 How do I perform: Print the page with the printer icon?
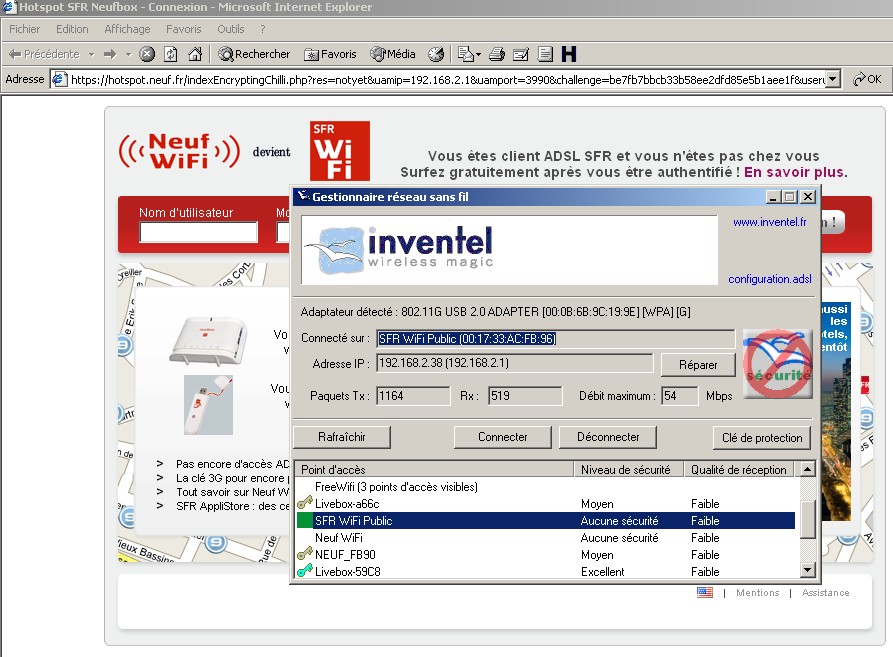(x=497, y=54)
